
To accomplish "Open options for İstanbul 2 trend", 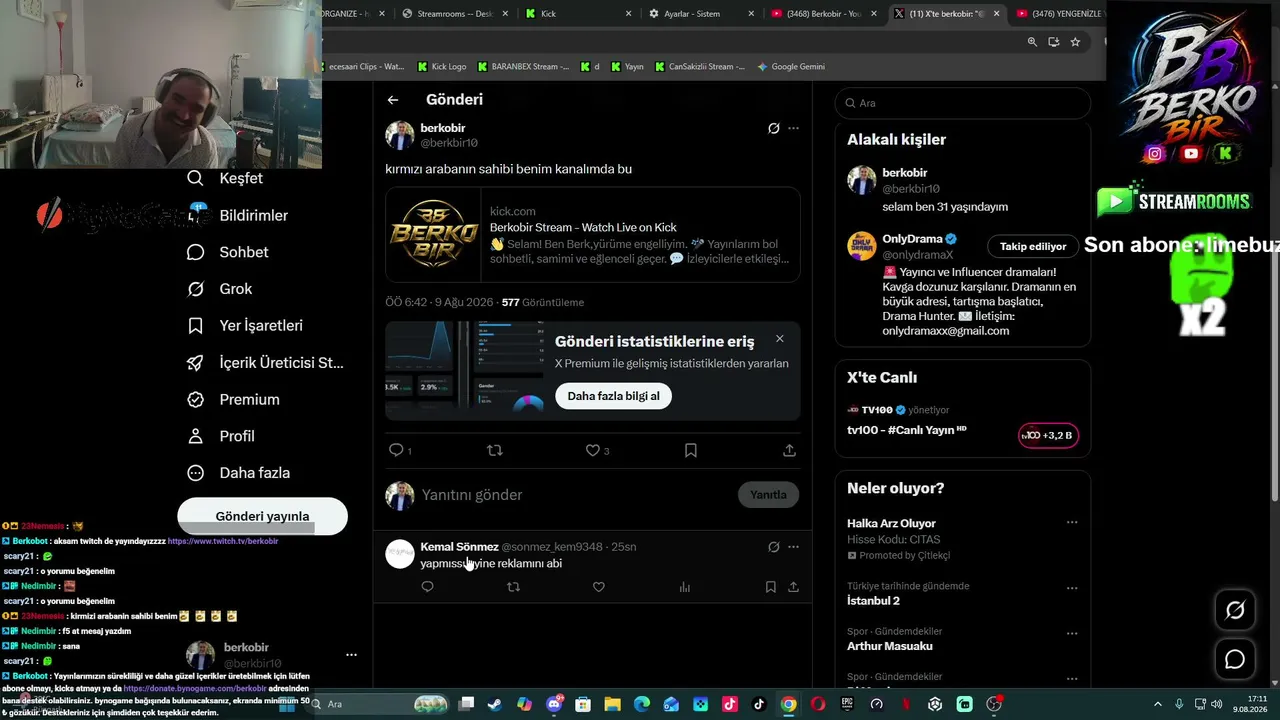I will [1072, 587].
